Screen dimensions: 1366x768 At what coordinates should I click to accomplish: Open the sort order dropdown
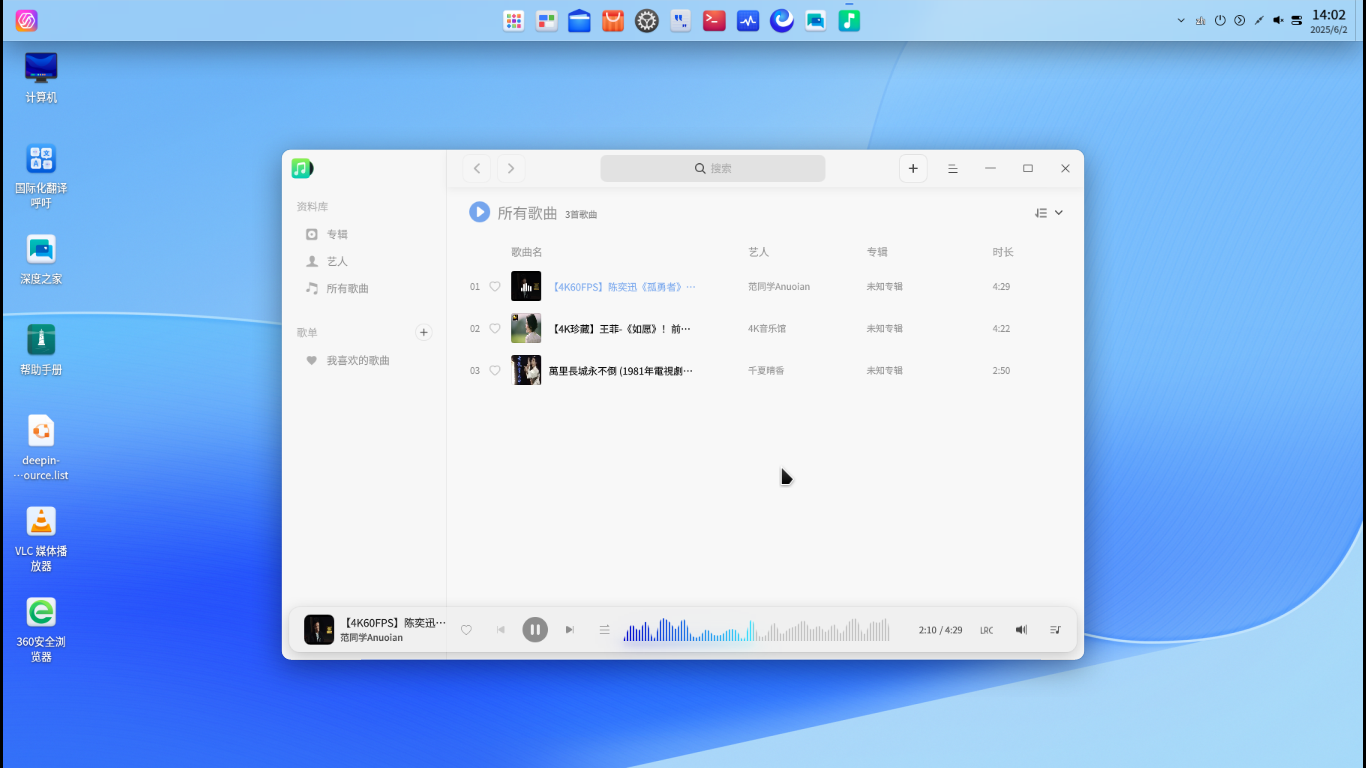[x=1049, y=213]
